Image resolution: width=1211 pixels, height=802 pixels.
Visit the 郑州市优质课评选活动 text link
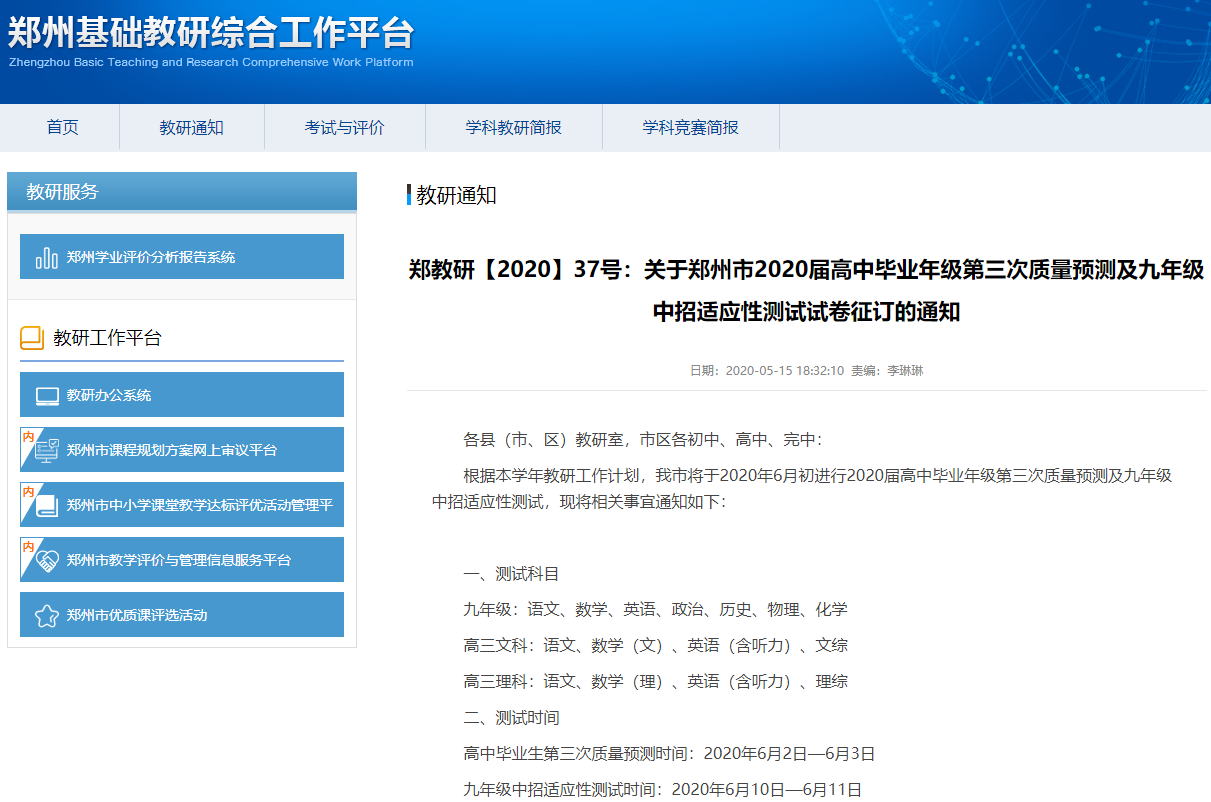137,615
